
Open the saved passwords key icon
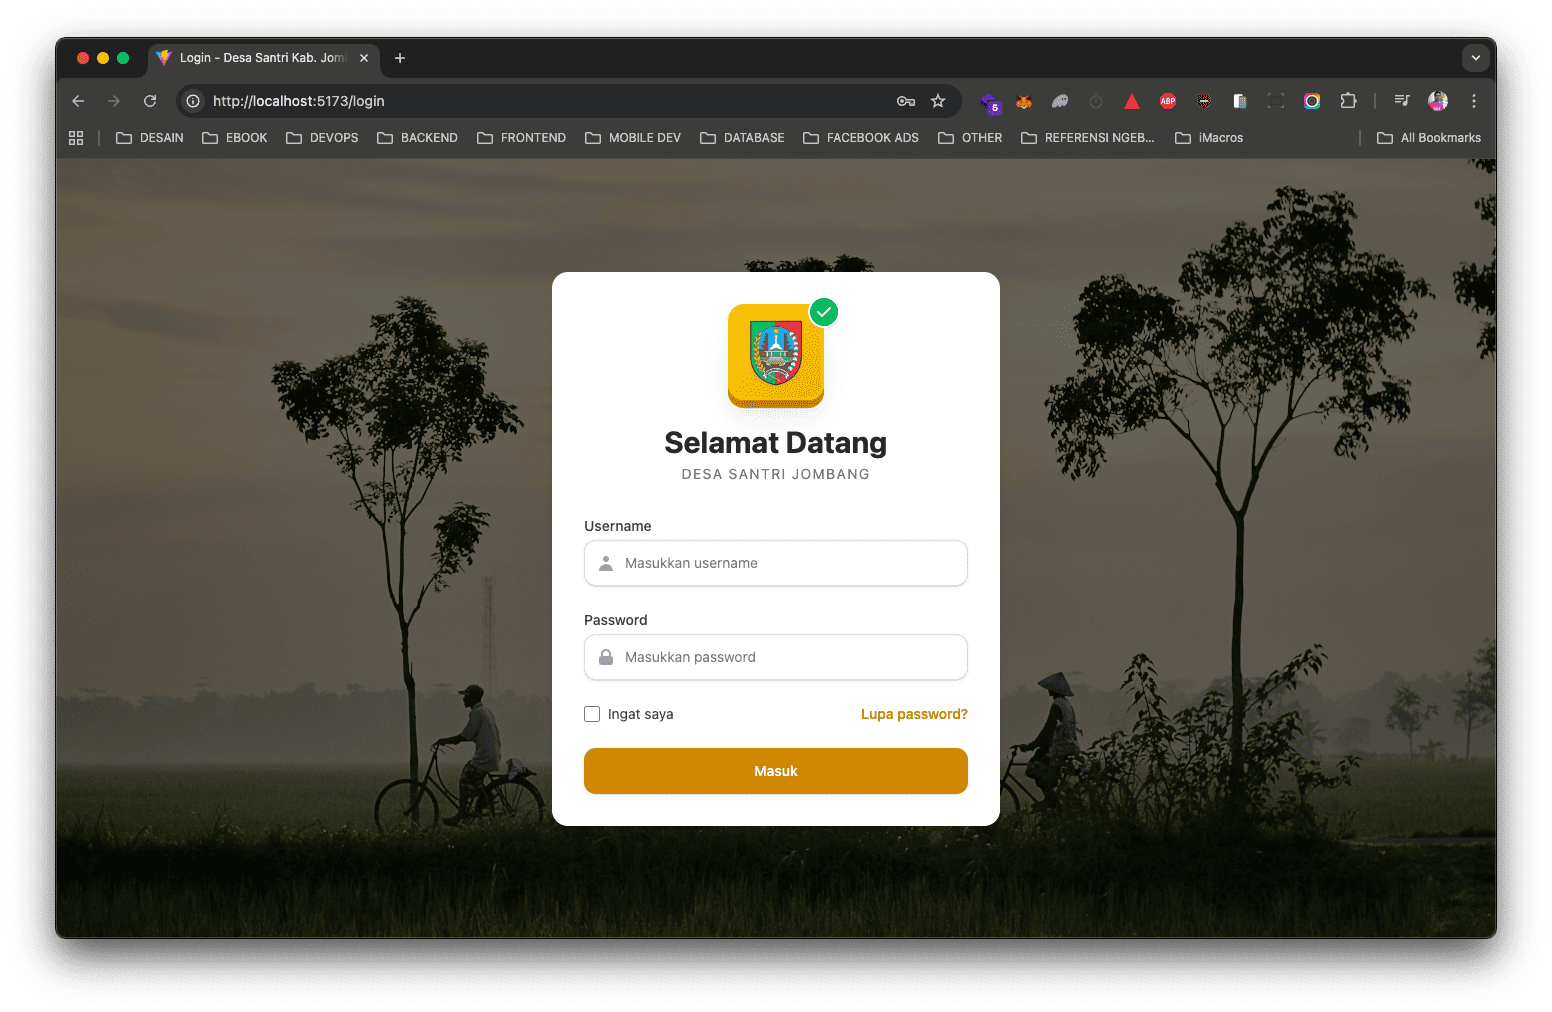pos(906,101)
